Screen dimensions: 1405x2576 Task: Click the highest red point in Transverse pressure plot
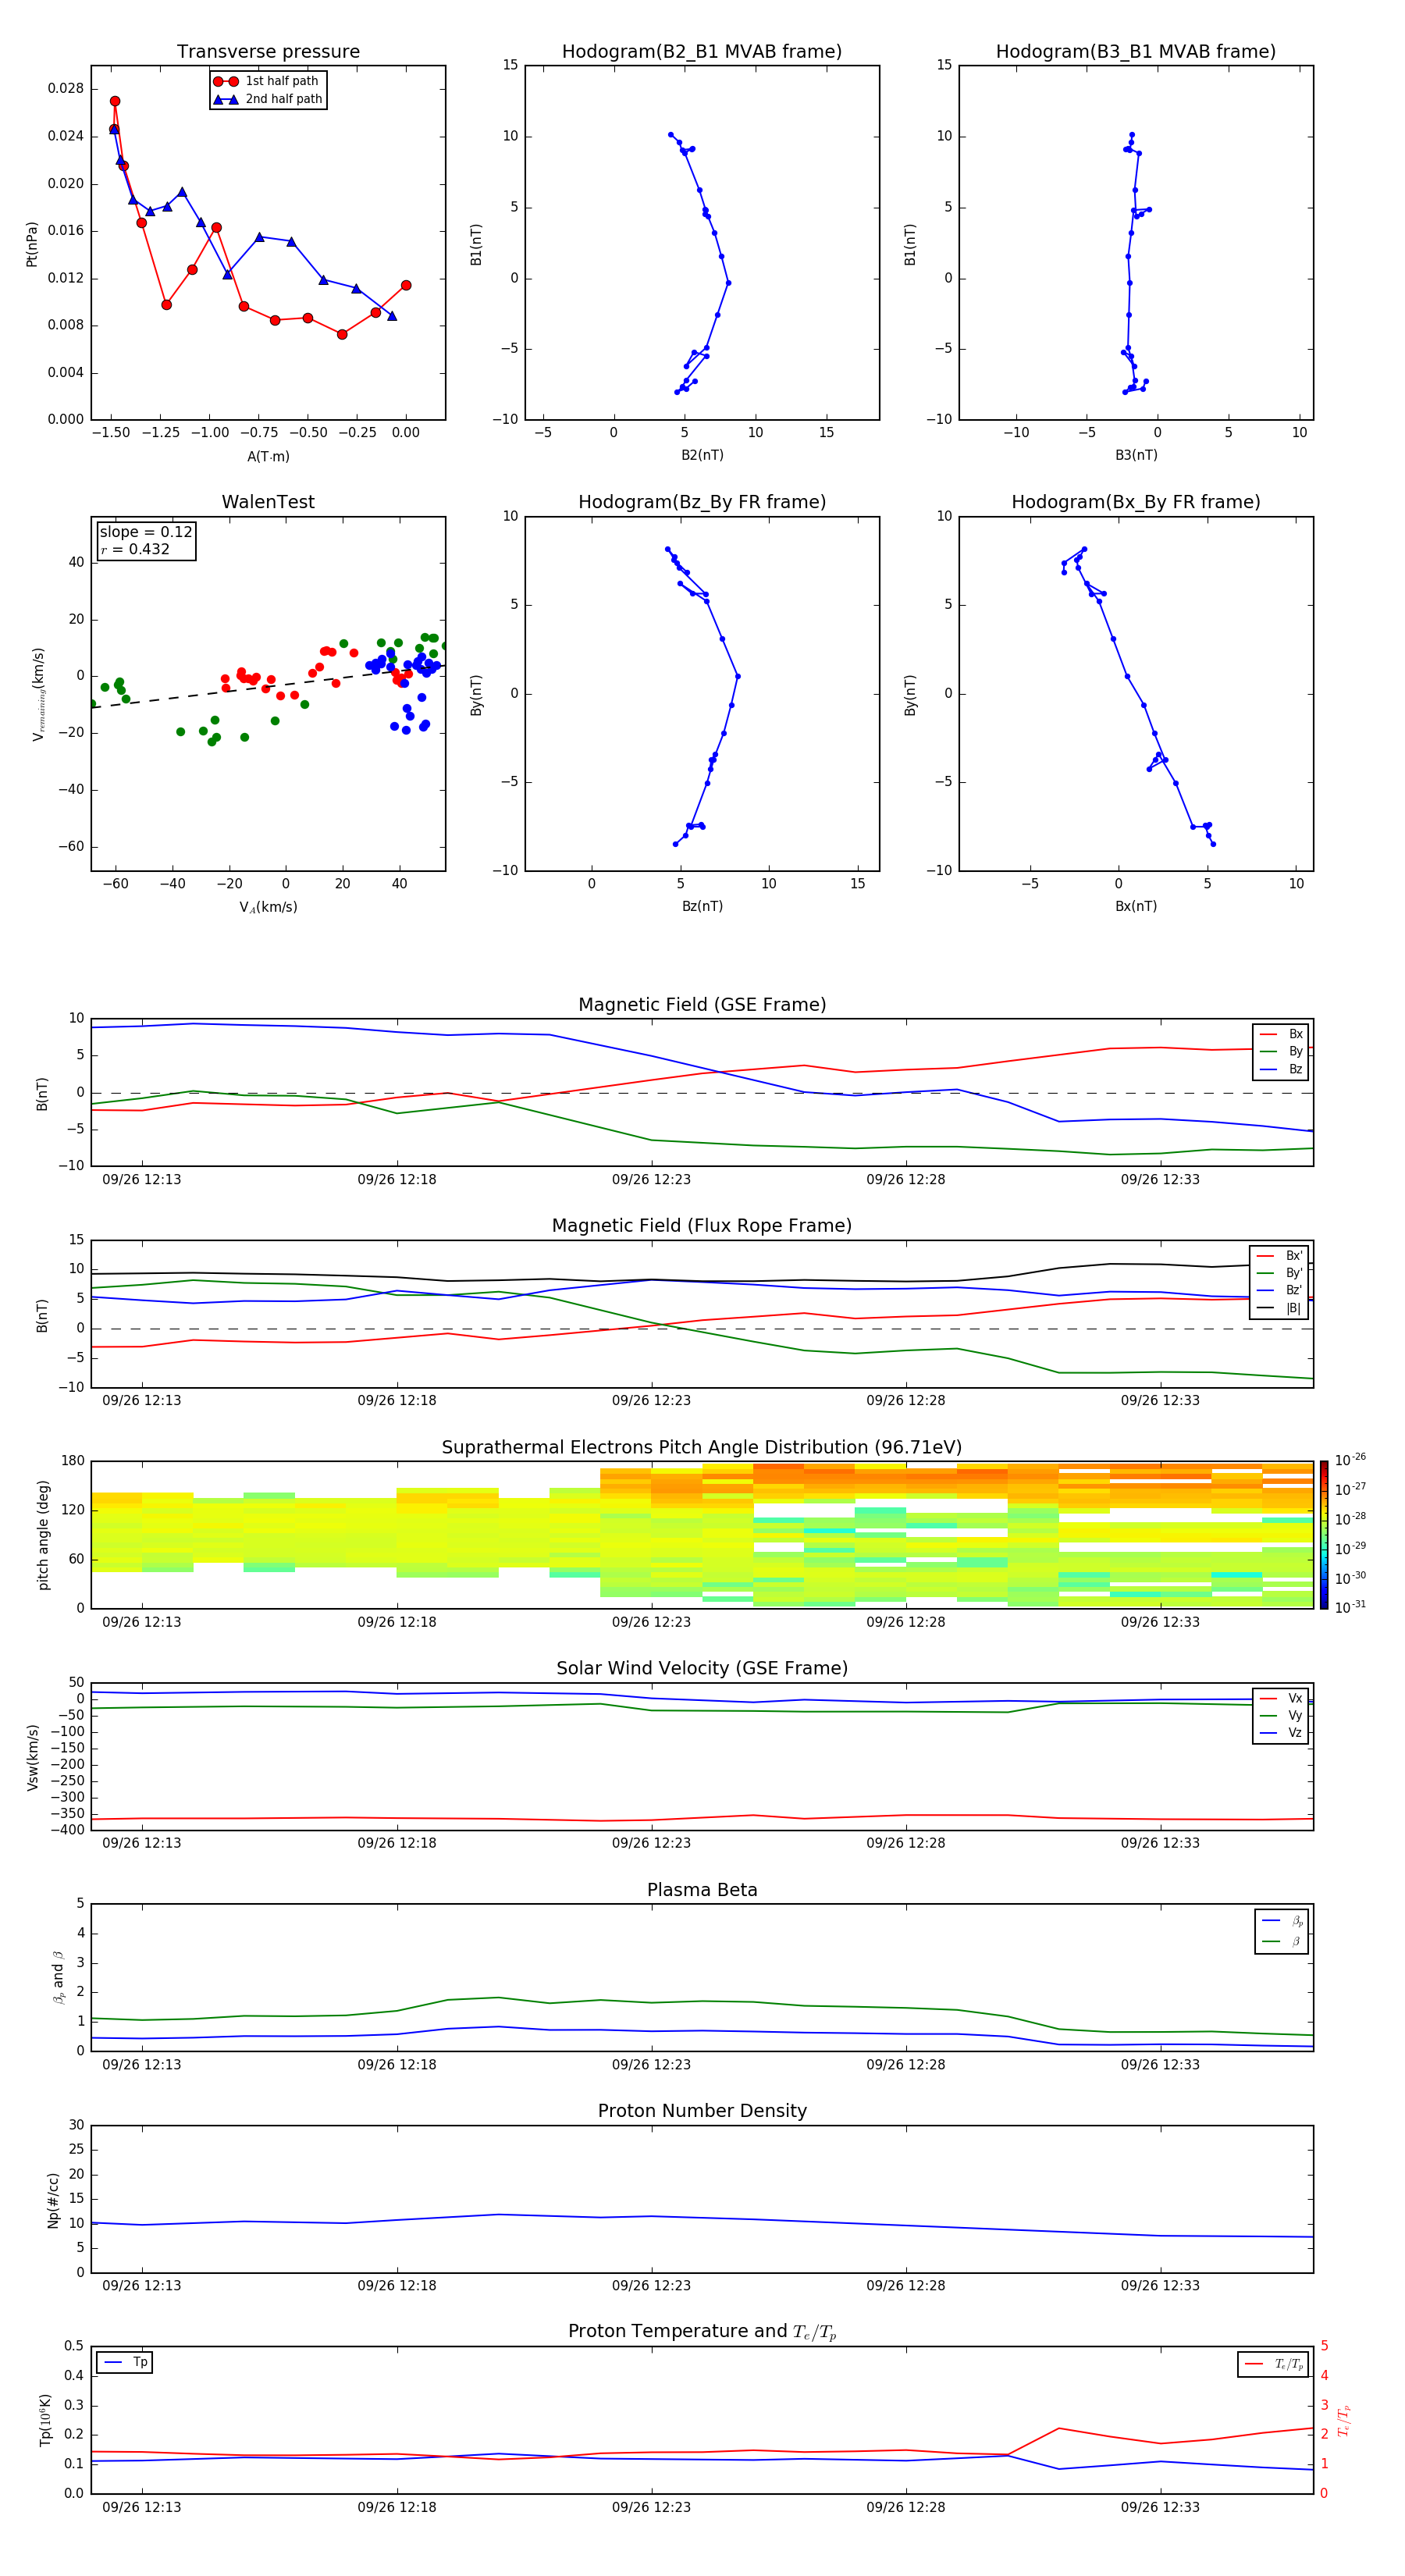(x=115, y=101)
